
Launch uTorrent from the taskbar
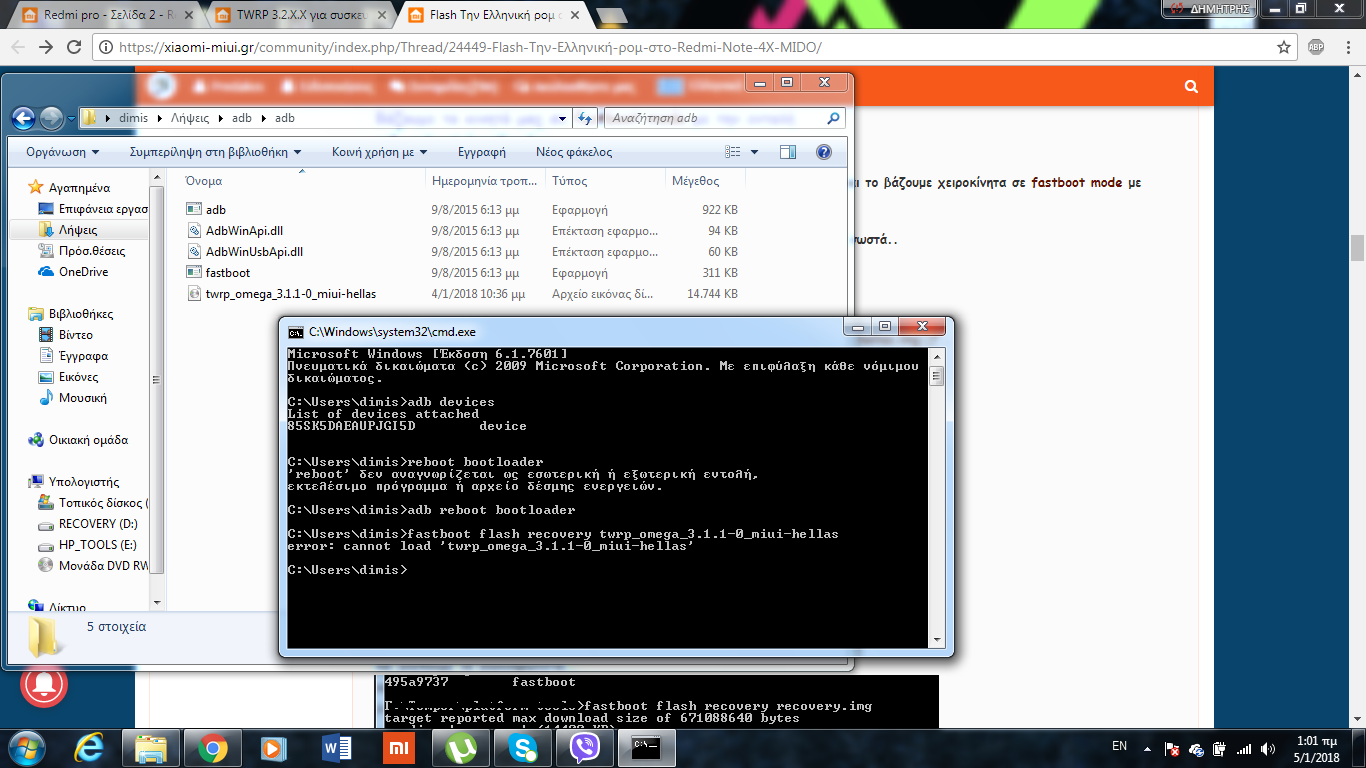[460, 747]
